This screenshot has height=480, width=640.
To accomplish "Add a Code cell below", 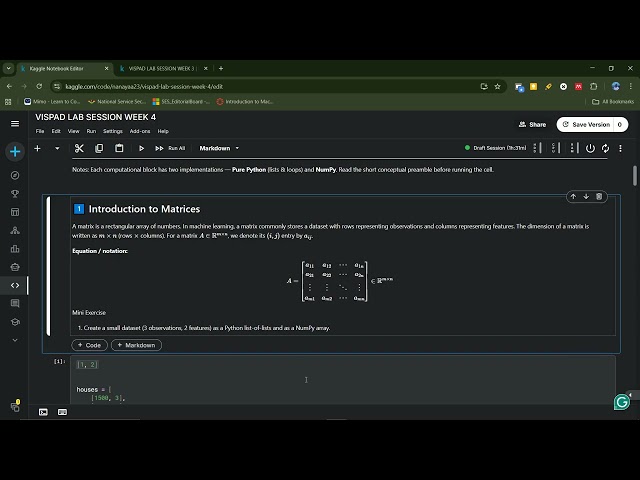I will [89, 345].
